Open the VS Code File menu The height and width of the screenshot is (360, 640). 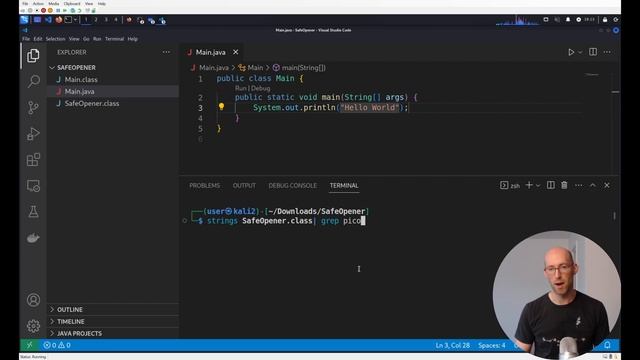click(x=26, y=39)
